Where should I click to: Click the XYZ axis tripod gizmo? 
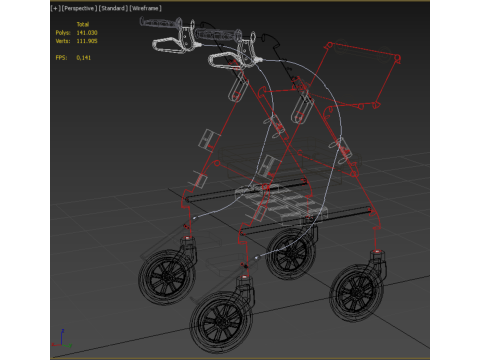coord(62,339)
